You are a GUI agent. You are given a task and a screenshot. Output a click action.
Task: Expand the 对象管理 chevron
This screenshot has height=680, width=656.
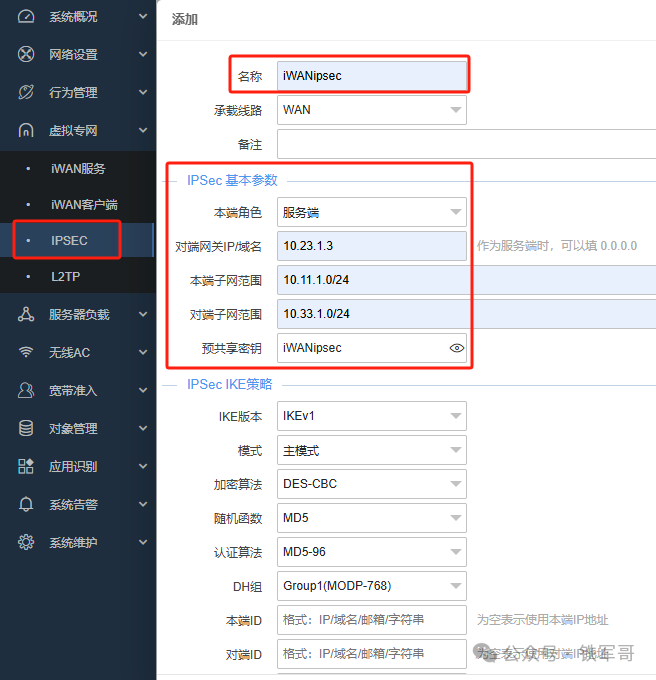(143, 428)
